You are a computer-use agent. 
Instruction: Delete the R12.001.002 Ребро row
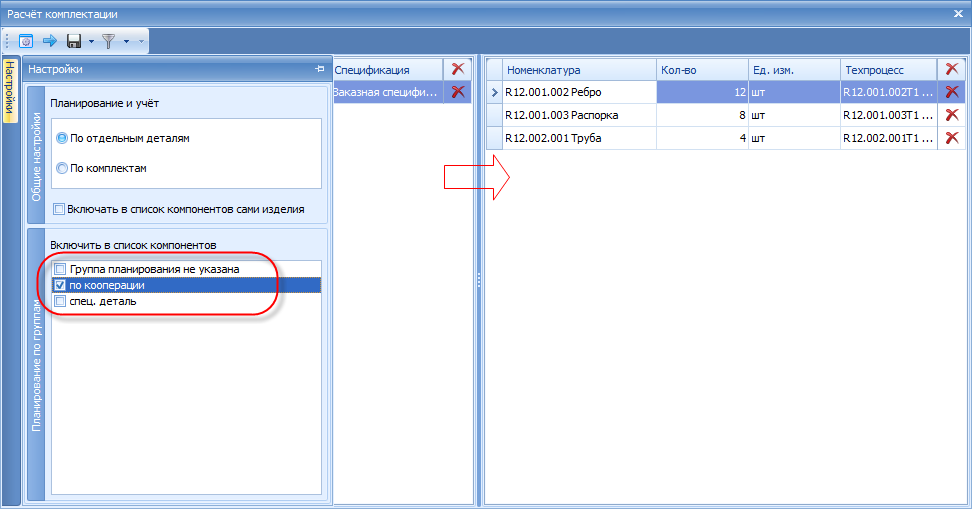[952, 92]
